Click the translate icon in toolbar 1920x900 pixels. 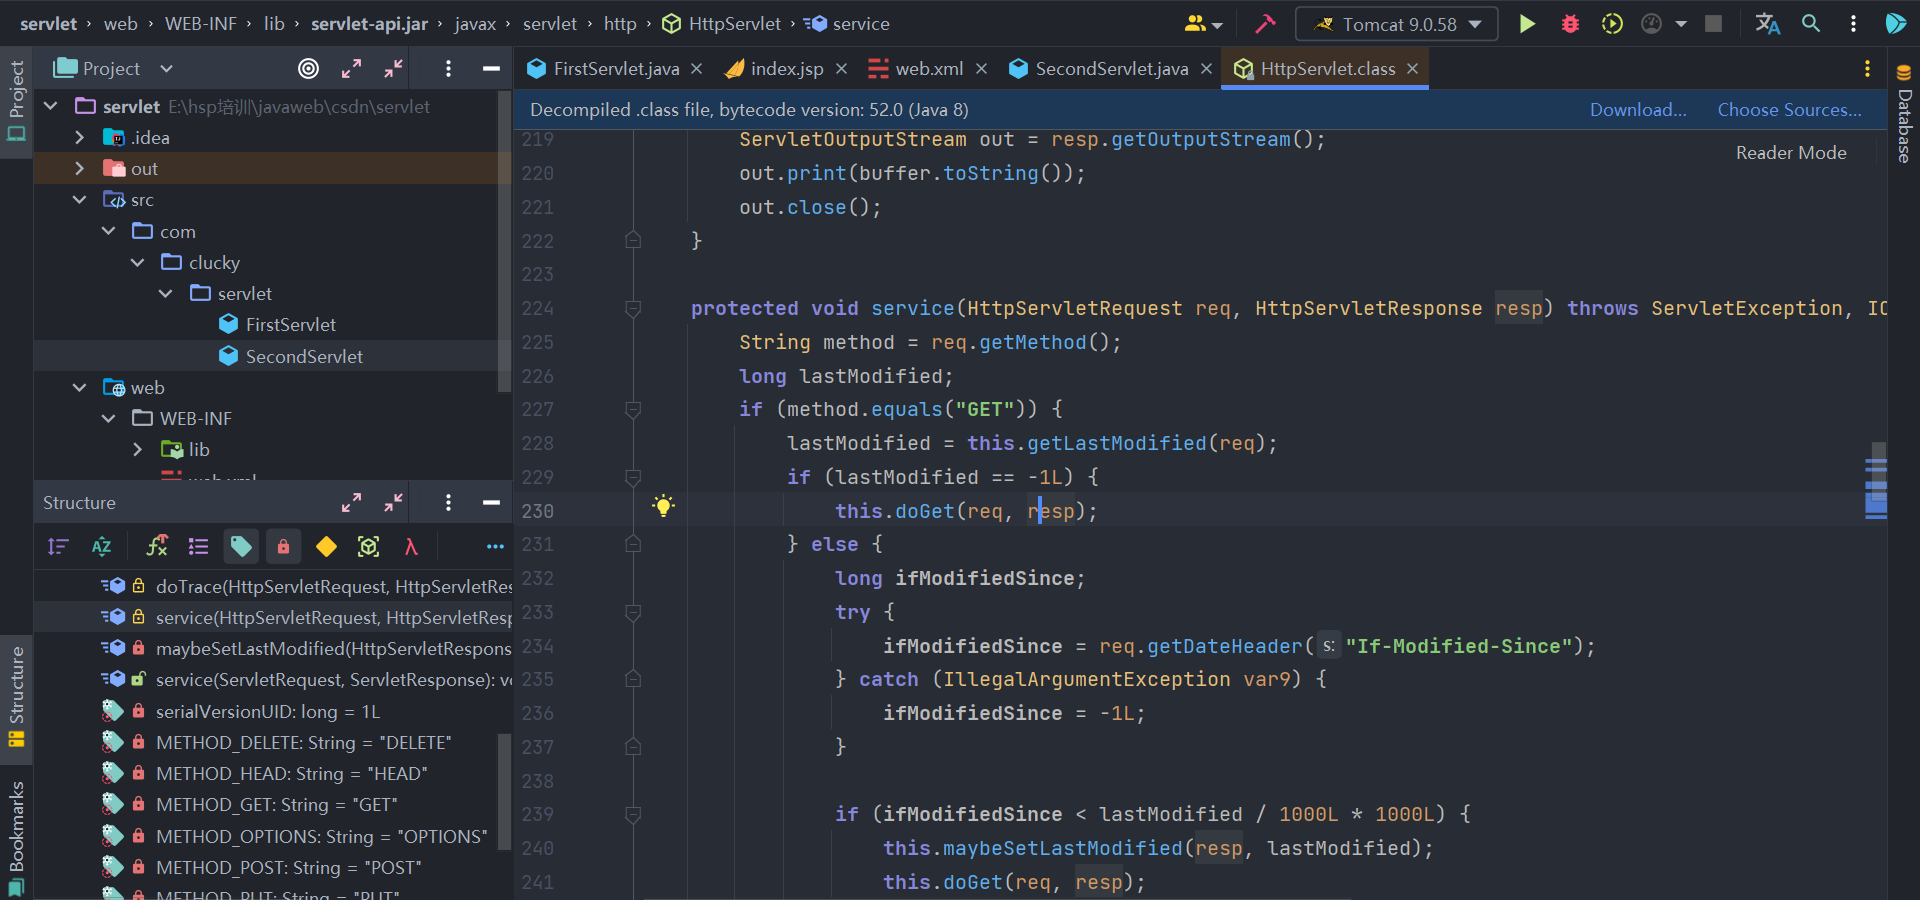click(1768, 24)
